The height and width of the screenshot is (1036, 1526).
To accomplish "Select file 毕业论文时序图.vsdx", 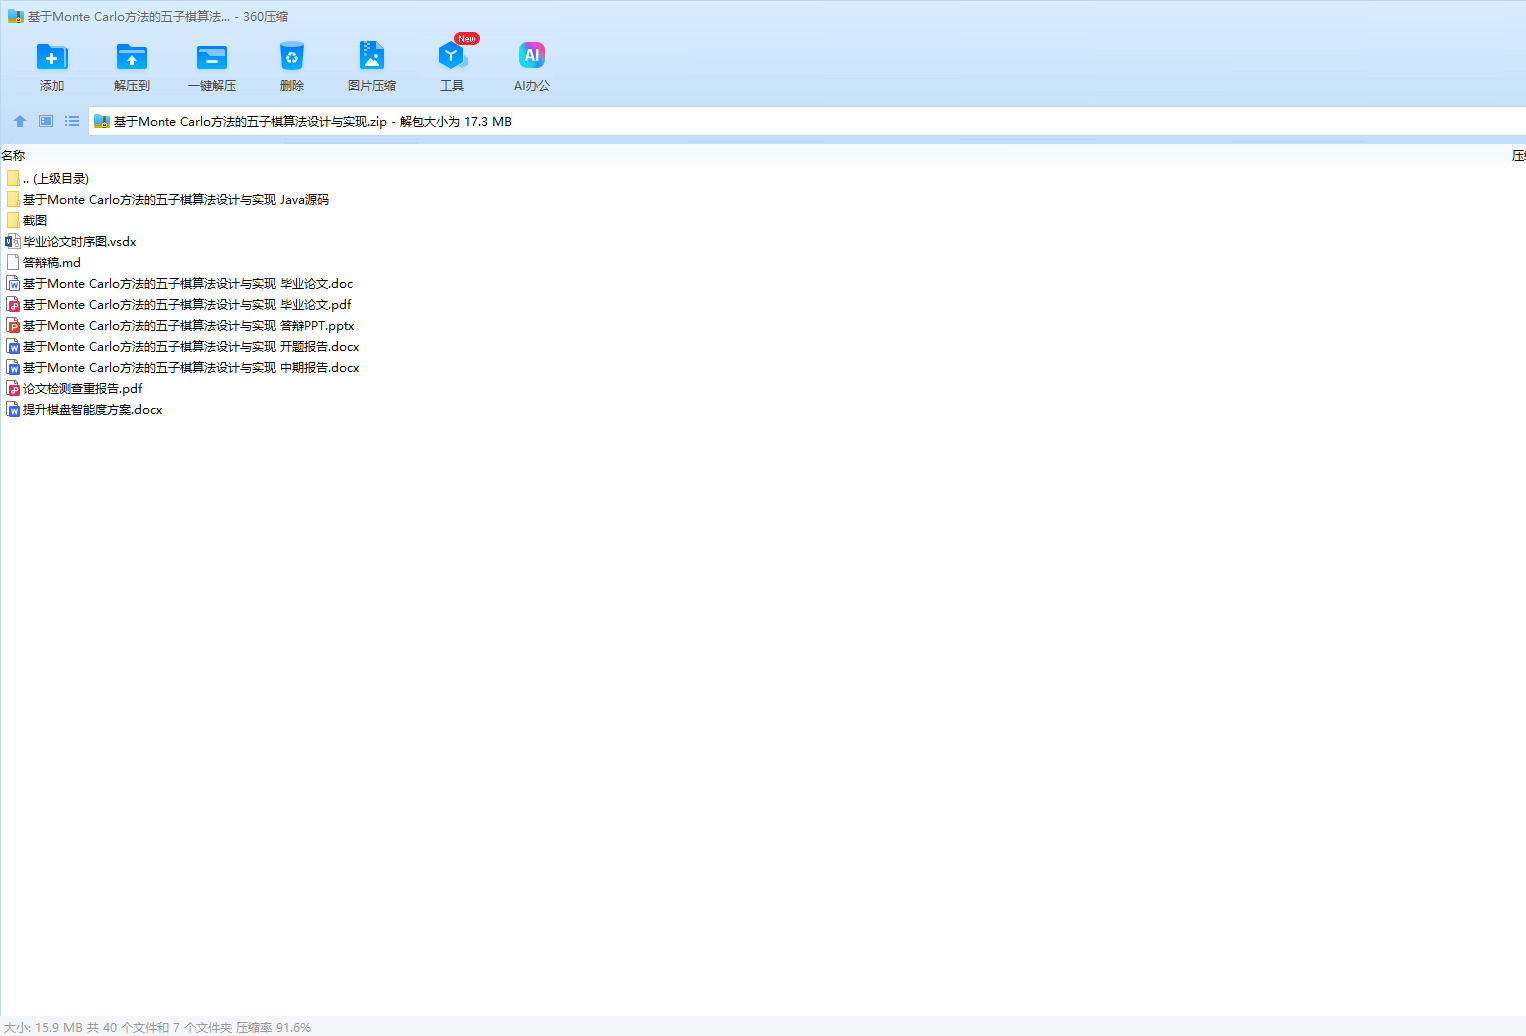I will [80, 242].
